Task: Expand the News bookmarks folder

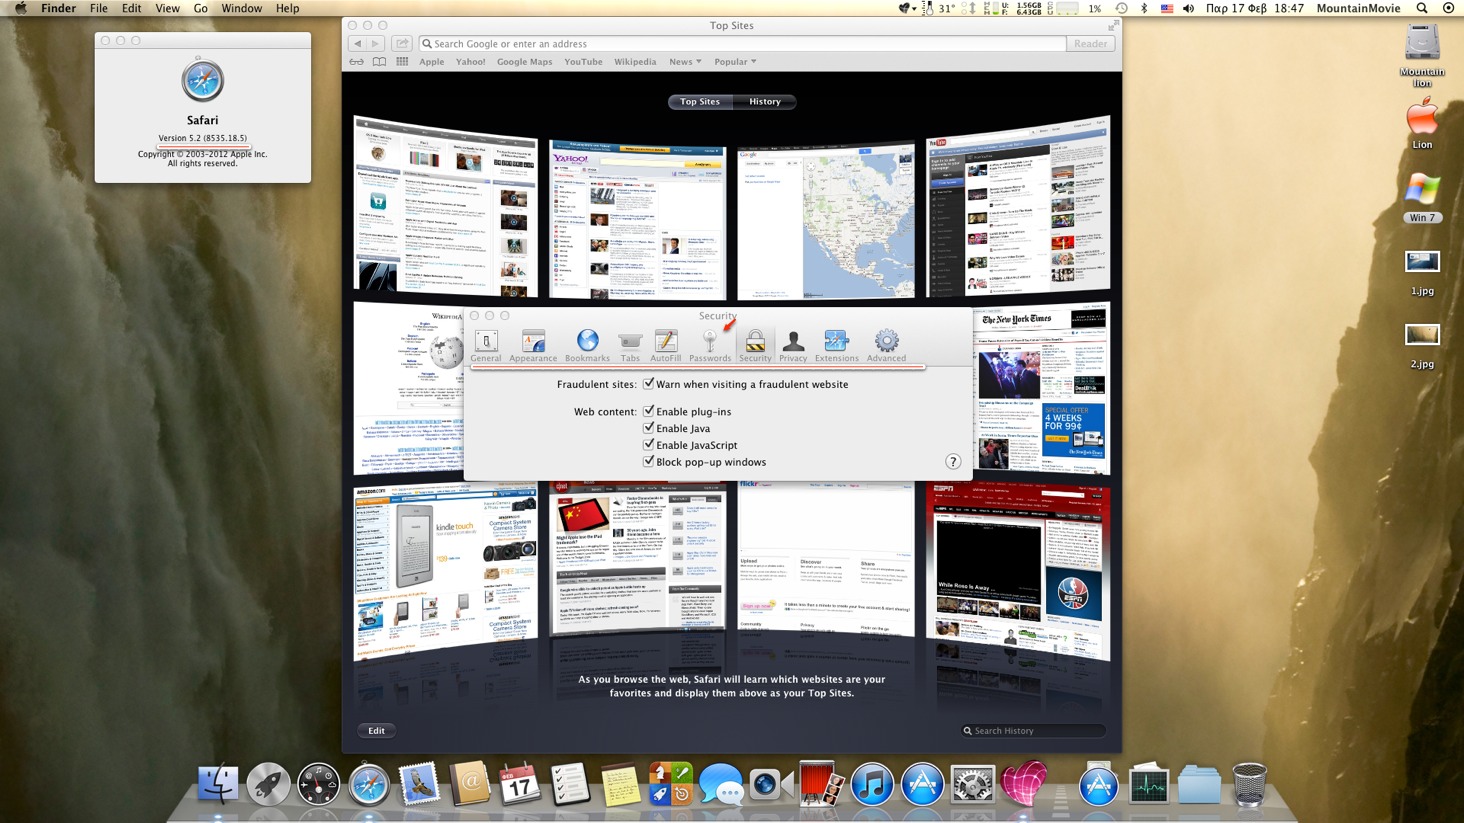Action: pos(685,62)
